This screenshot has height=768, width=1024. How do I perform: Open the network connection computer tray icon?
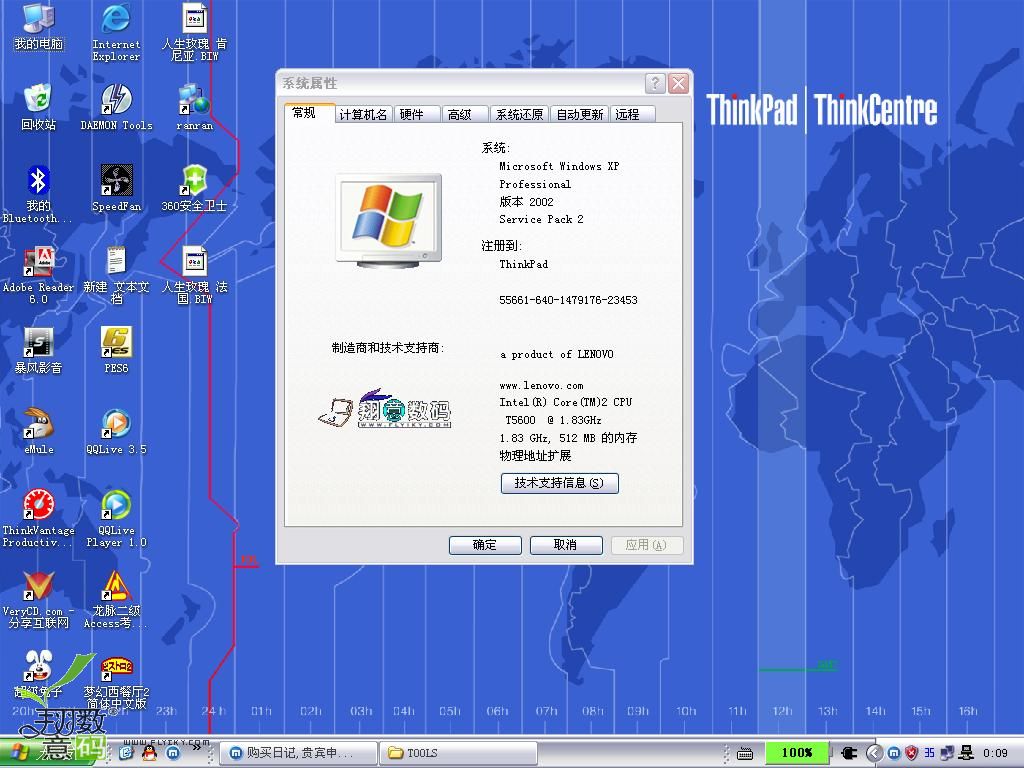965,753
